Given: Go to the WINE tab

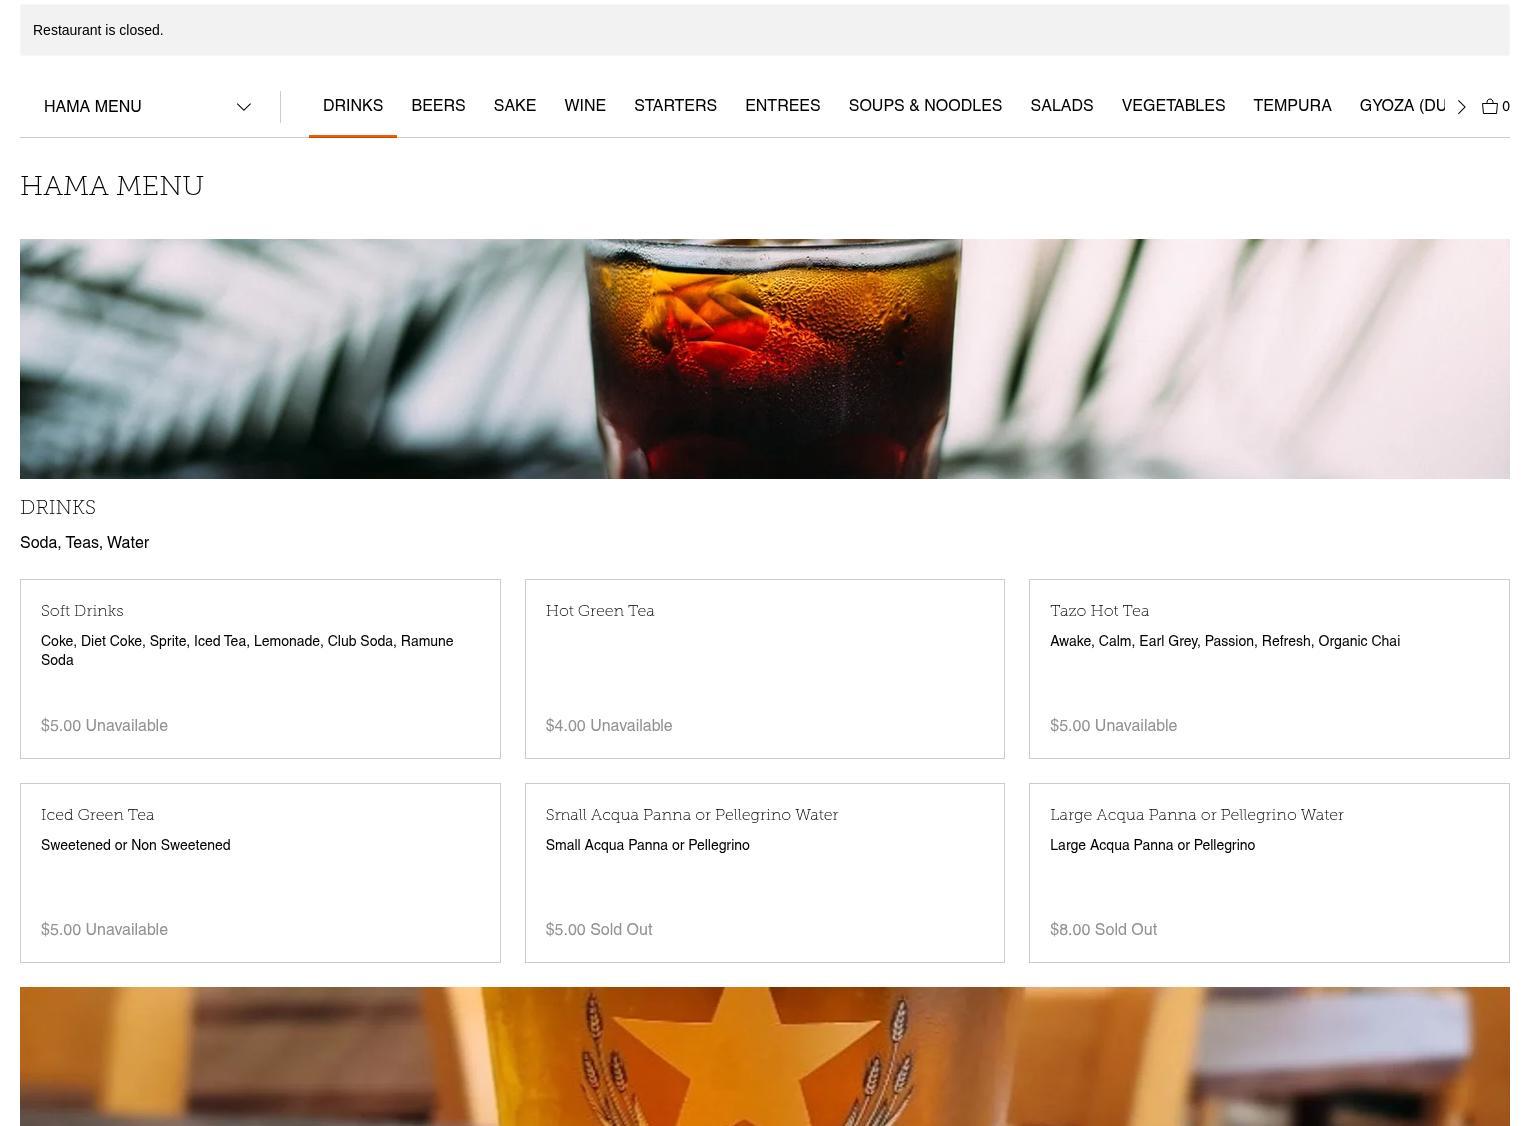Looking at the screenshot, I should [x=584, y=106].
